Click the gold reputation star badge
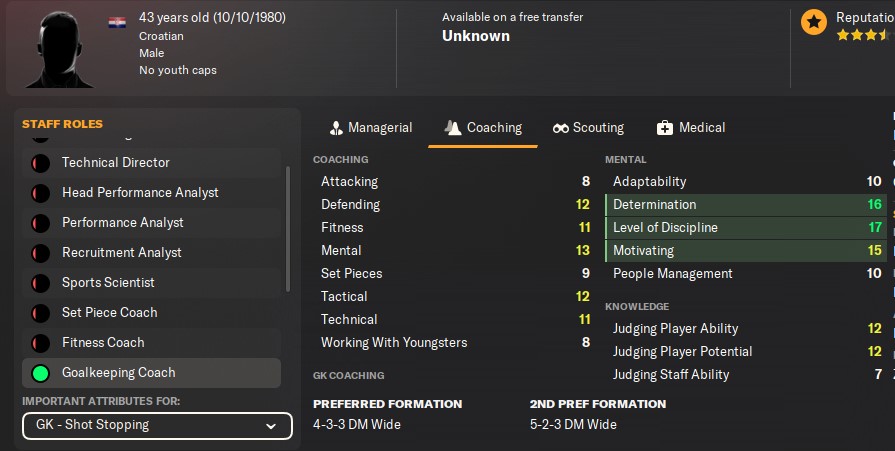Viewport: 895px width, 451px height. 814,20
